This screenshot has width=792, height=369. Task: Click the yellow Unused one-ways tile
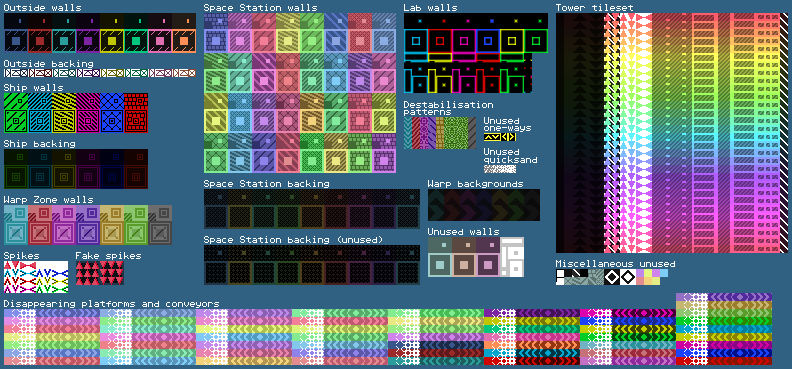(x=500, y=137)
